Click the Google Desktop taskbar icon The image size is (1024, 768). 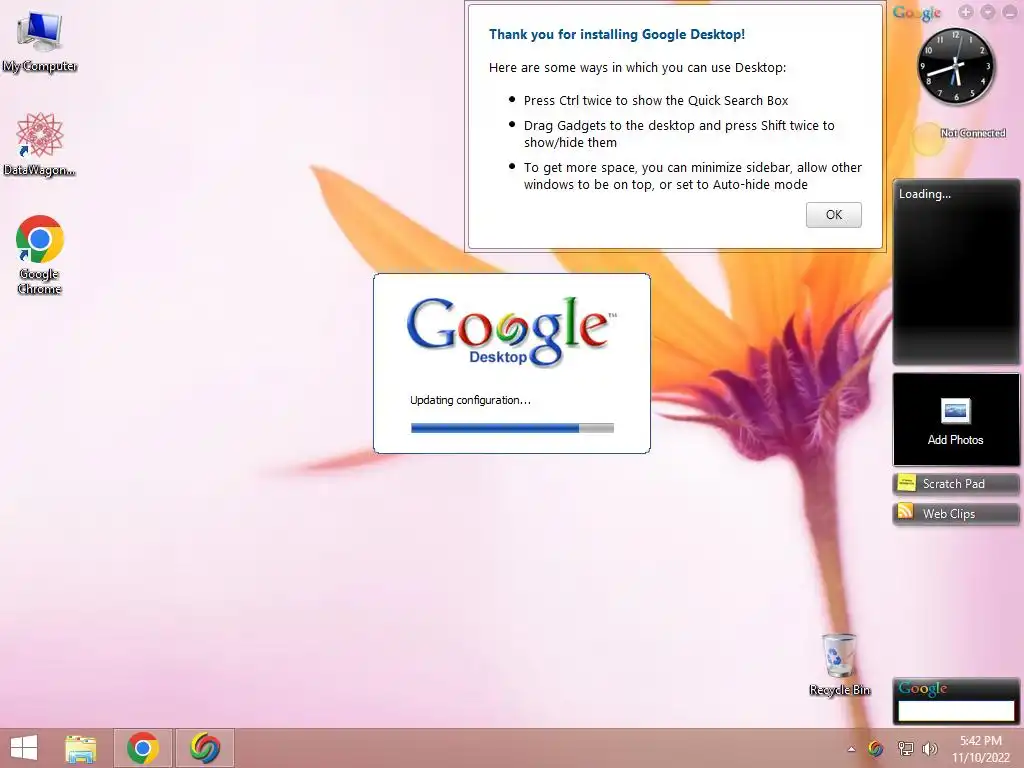click(x=204, y=748)
